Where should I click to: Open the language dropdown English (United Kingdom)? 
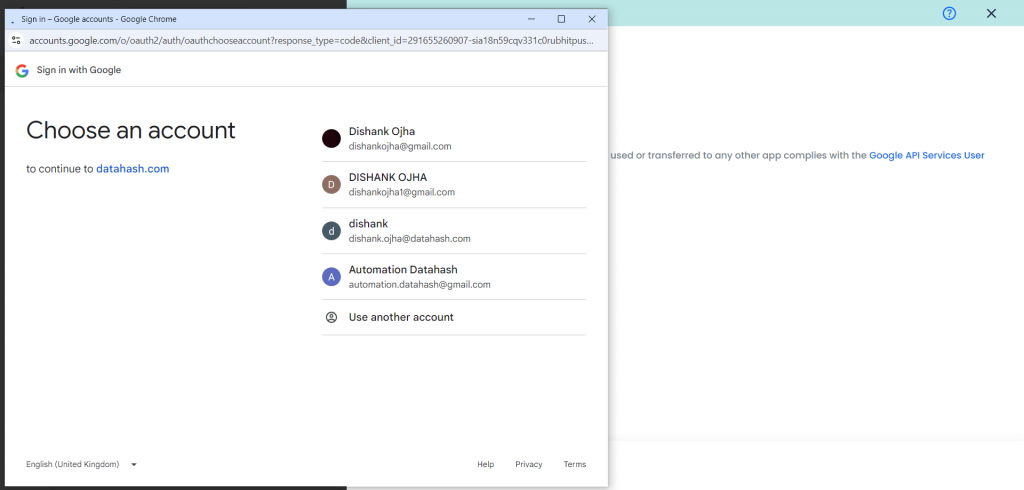[x=82, y=465]
